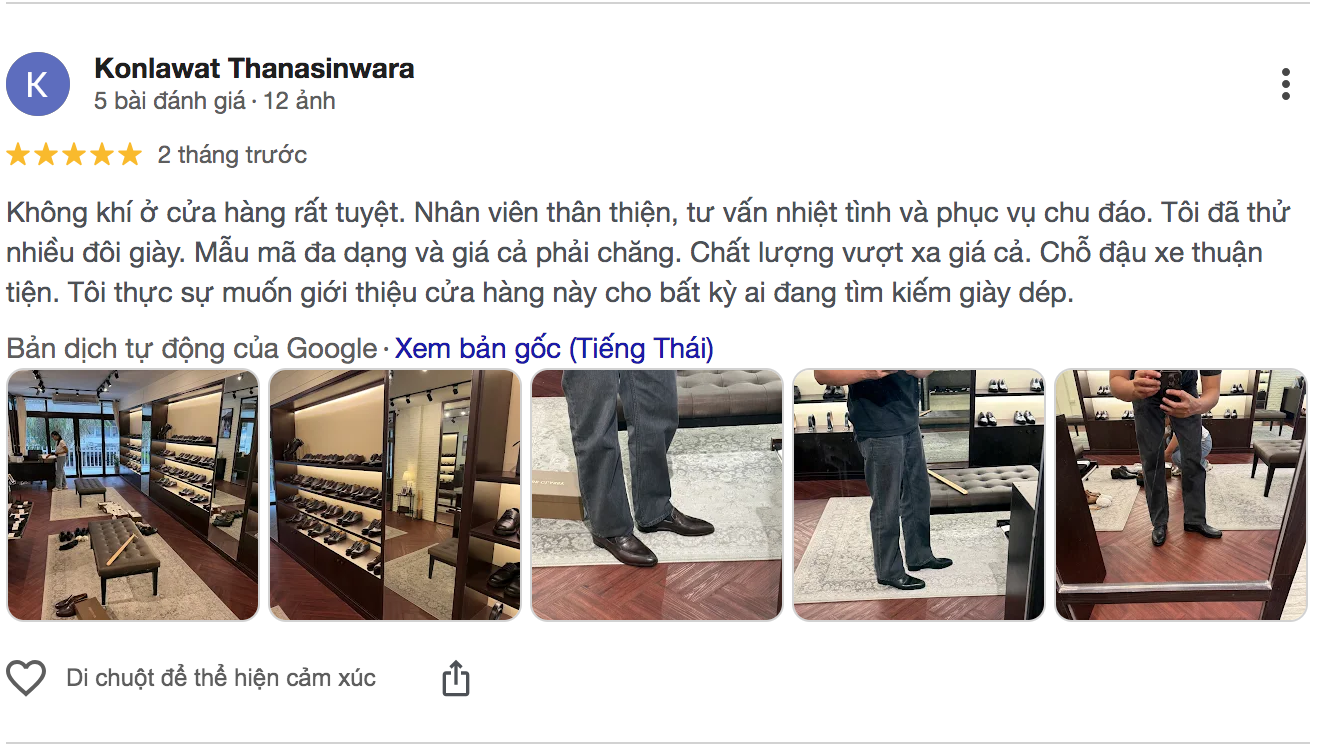Open second photo showing shoe display shelves
Viewport: 1322px width, 744px height.
(395, 495)
